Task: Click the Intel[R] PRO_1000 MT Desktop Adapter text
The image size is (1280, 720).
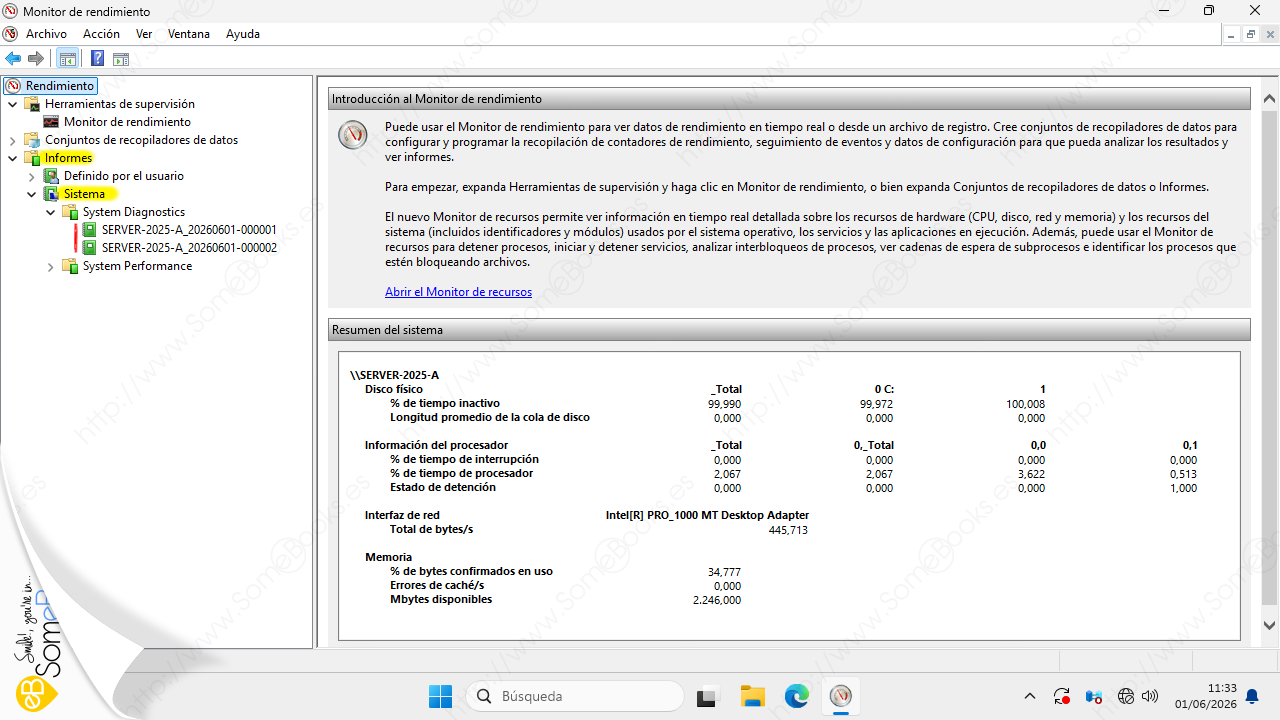Action: [707, 515]
